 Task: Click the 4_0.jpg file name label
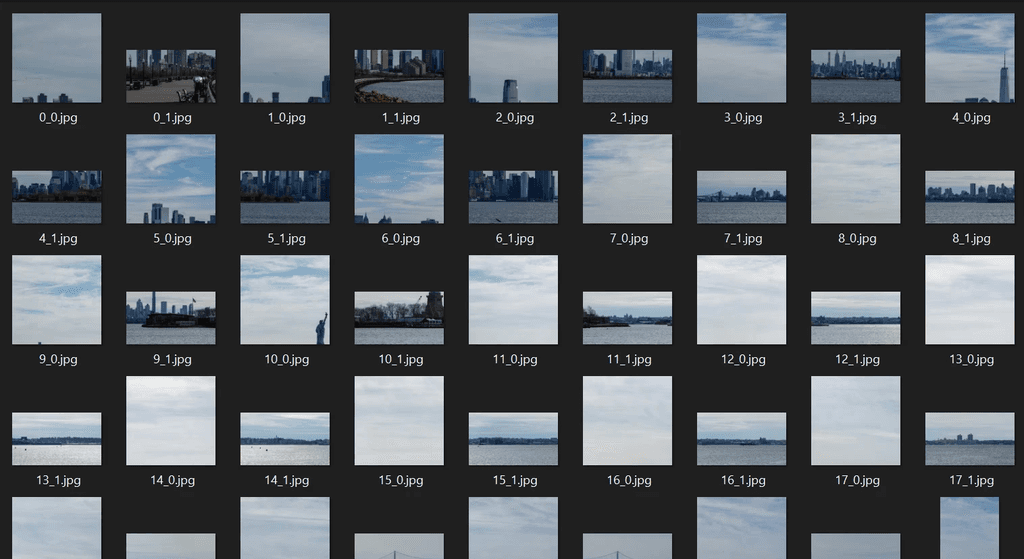pos(971,118)
